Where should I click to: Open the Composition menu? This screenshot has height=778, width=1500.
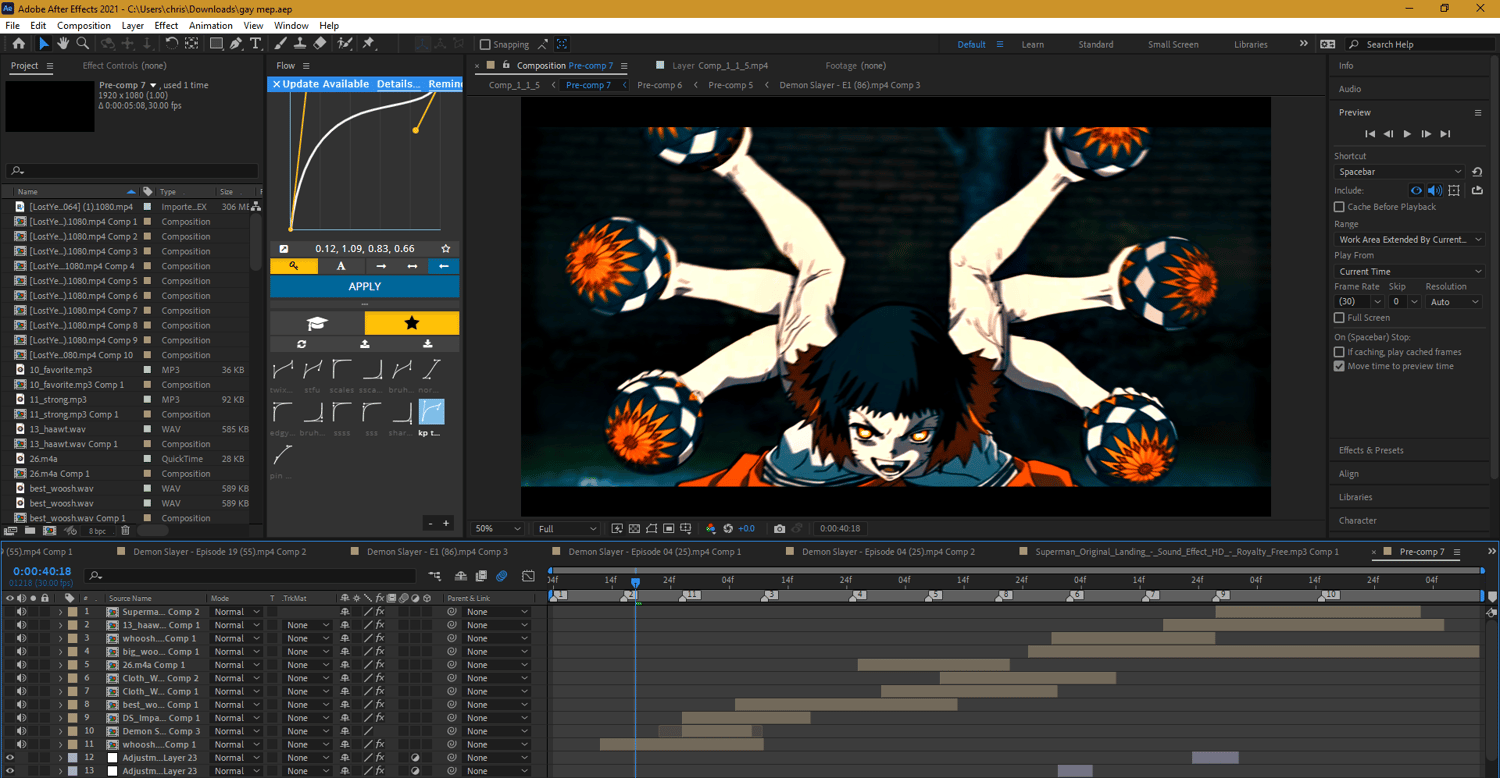(x=84, y=25)
